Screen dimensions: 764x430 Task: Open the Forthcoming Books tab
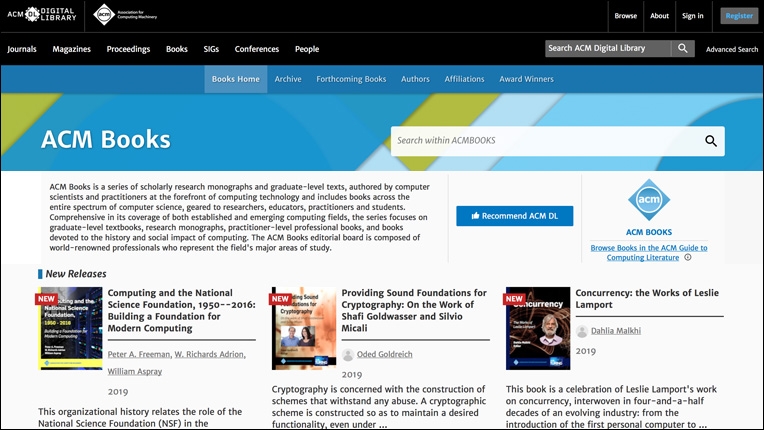(351, 79)
